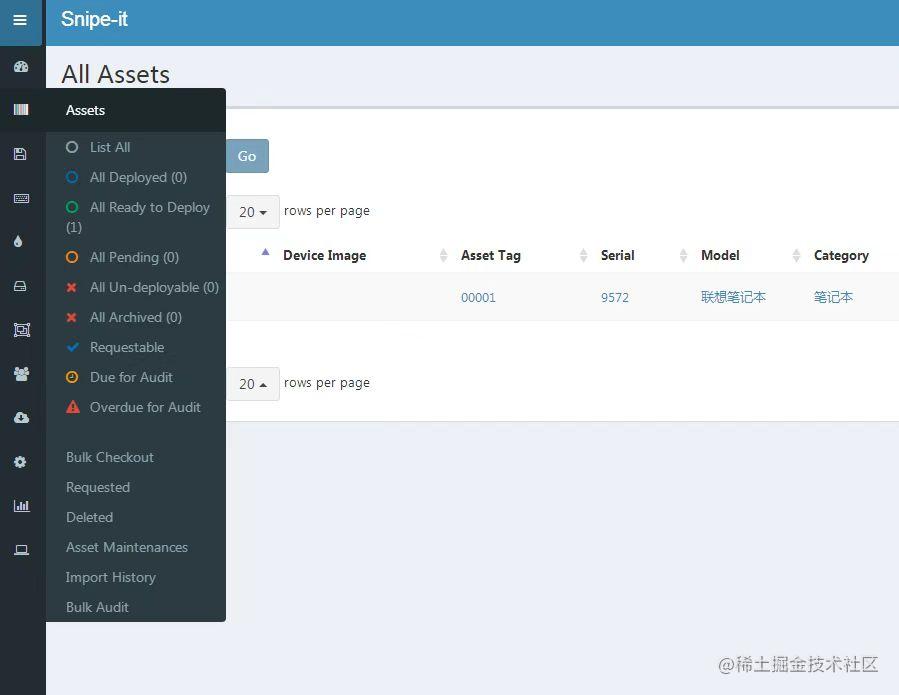The width and height of the screenshot is (899, 695).
Task: Choose All Deployed filter option
Action: [138, 177]
